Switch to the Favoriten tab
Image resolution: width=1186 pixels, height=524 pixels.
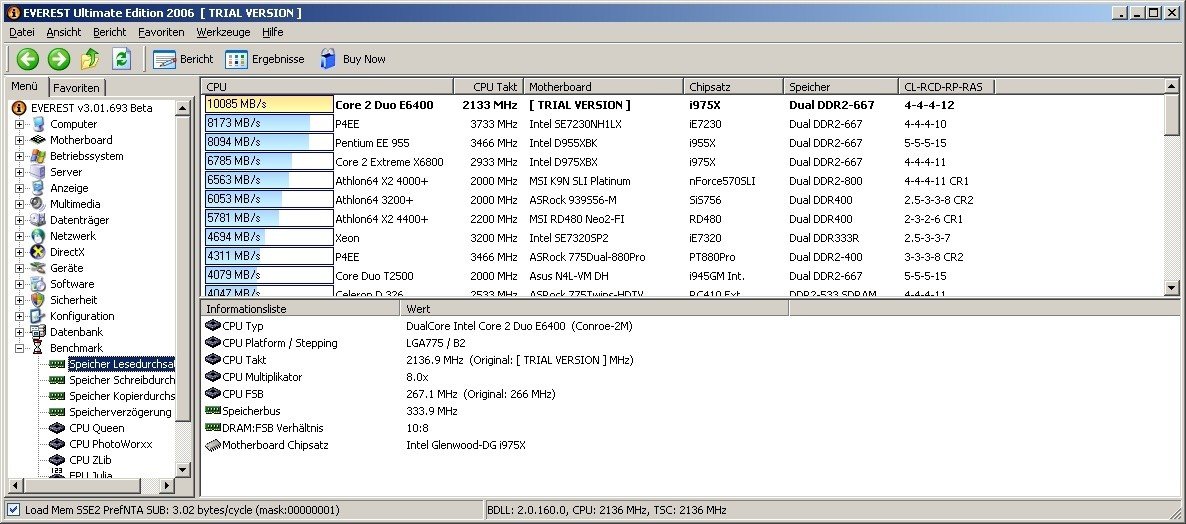[76, 88]
